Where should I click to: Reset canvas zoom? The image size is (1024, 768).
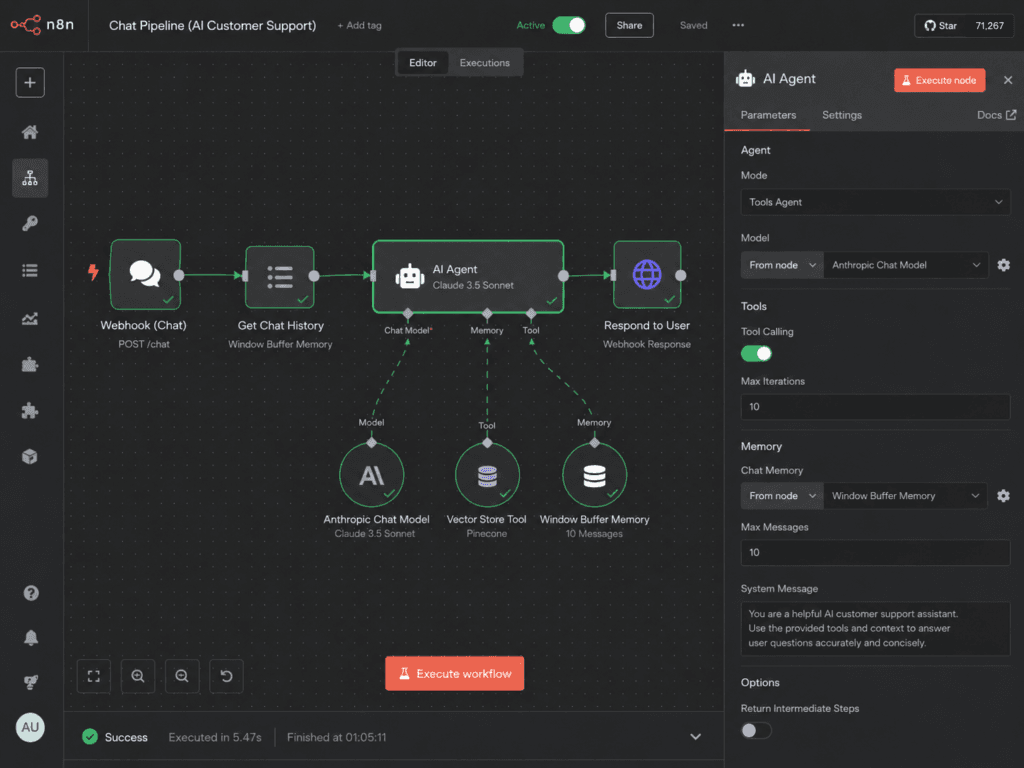click(227, 676)
